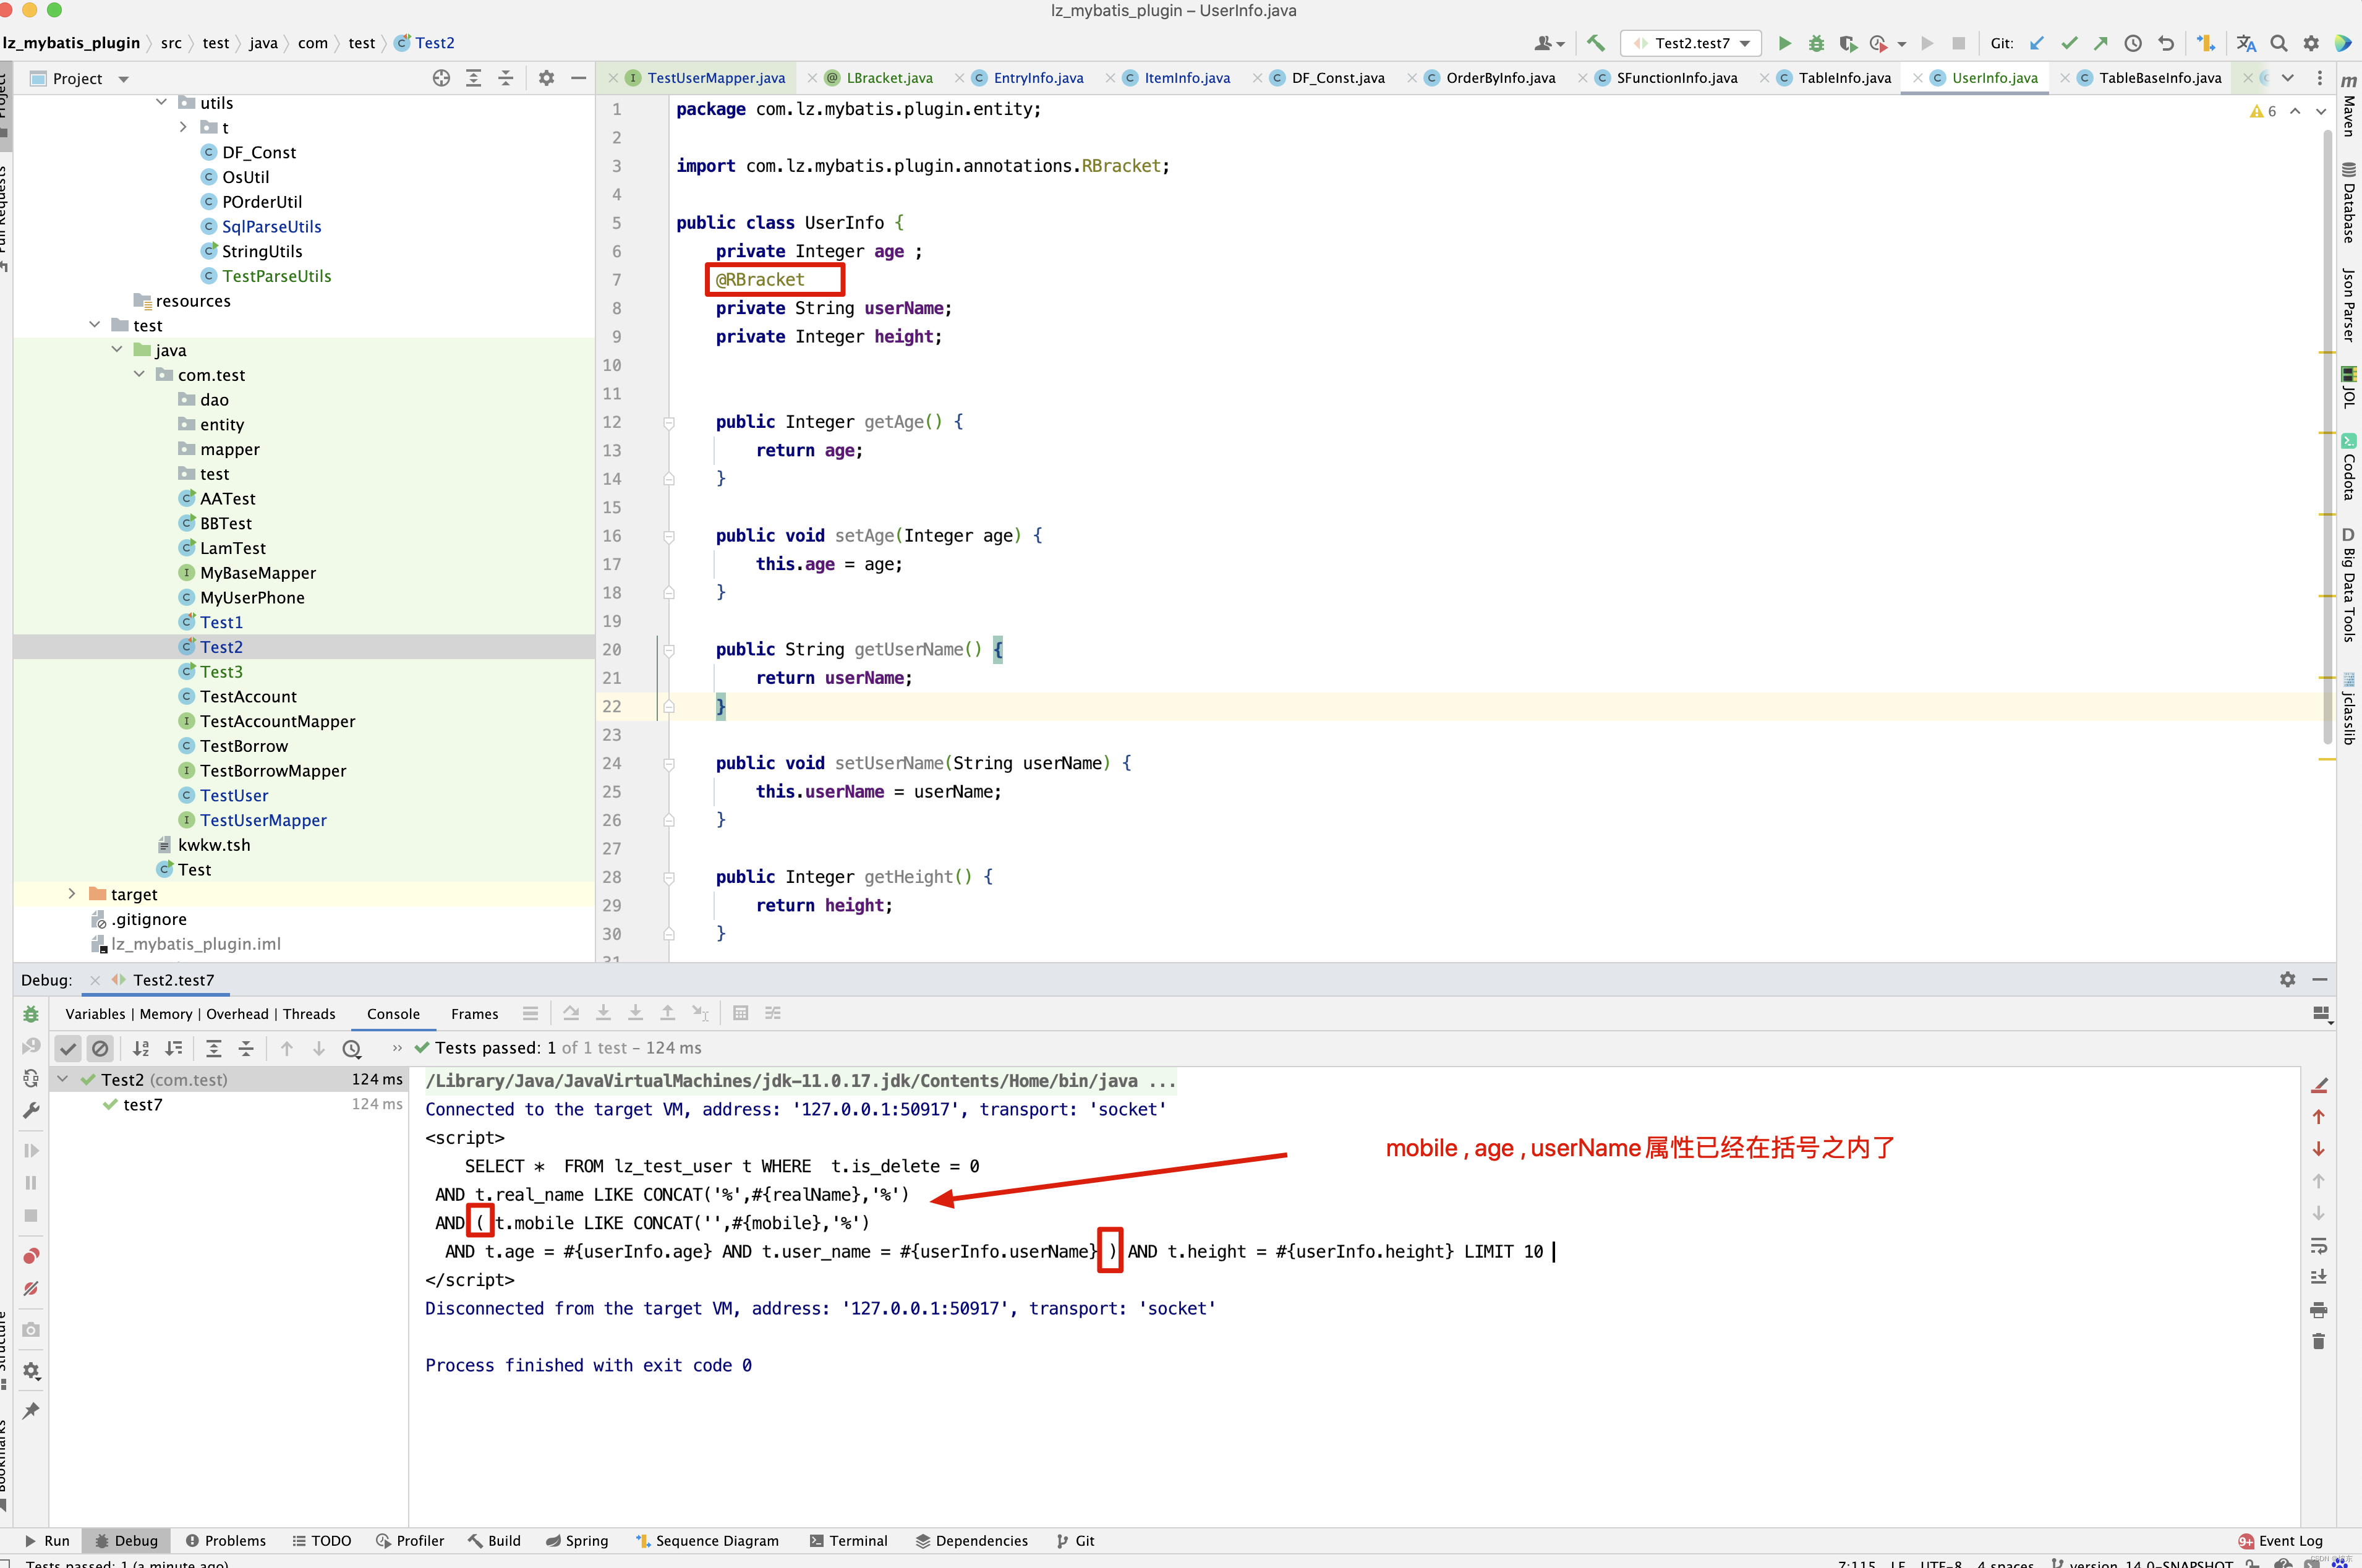Open the Test2.test7 run configuration dropdown
Image resolution: width=2362 pixels, height=1568 pixels.
click(x=1691, y=43)
